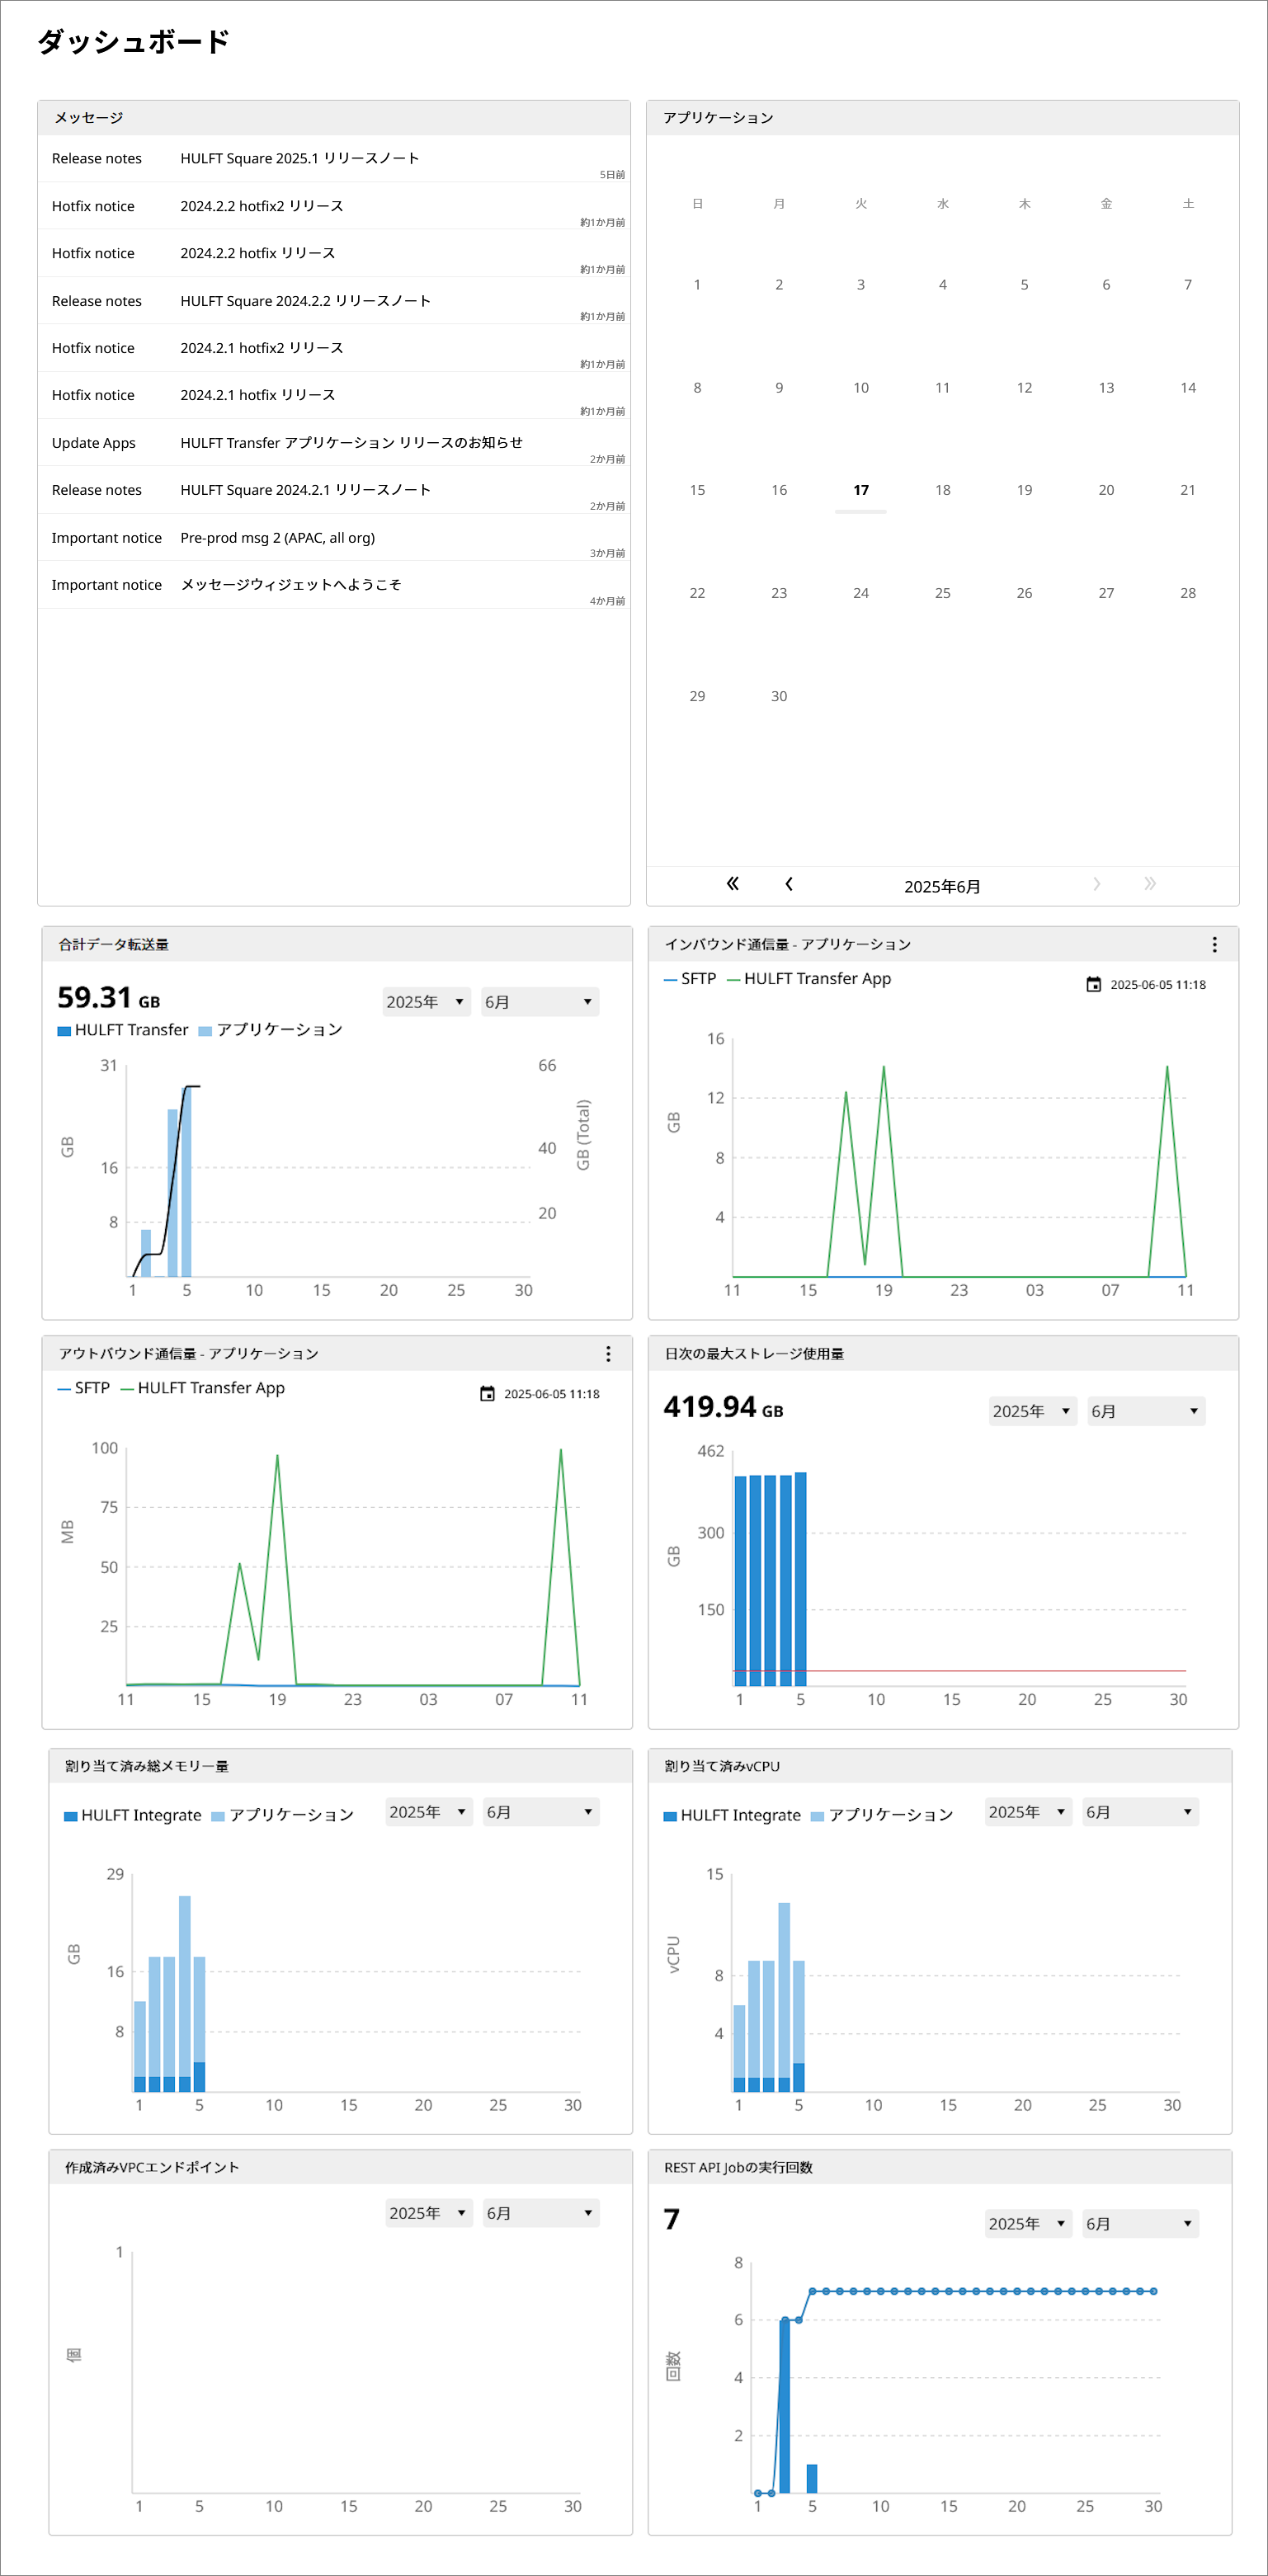Image resolution: width=1268 pixels, height=2576 pixels.
Task: Open HULFT Square 2025.1 release notes message
Action: point(299,158)
